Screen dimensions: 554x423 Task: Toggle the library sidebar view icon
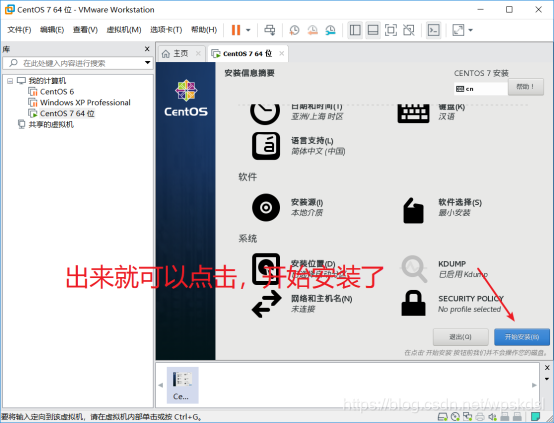[355, 30]
